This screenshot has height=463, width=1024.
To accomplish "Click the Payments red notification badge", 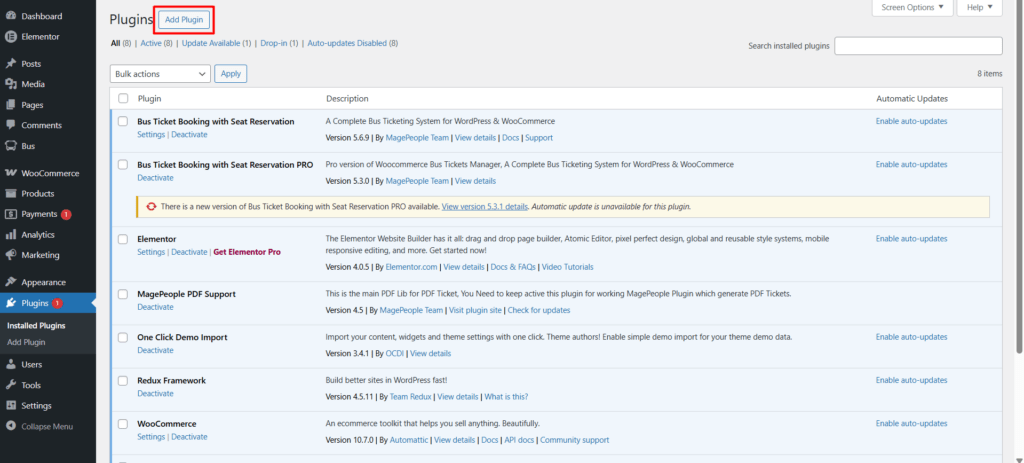I will 66,214.
